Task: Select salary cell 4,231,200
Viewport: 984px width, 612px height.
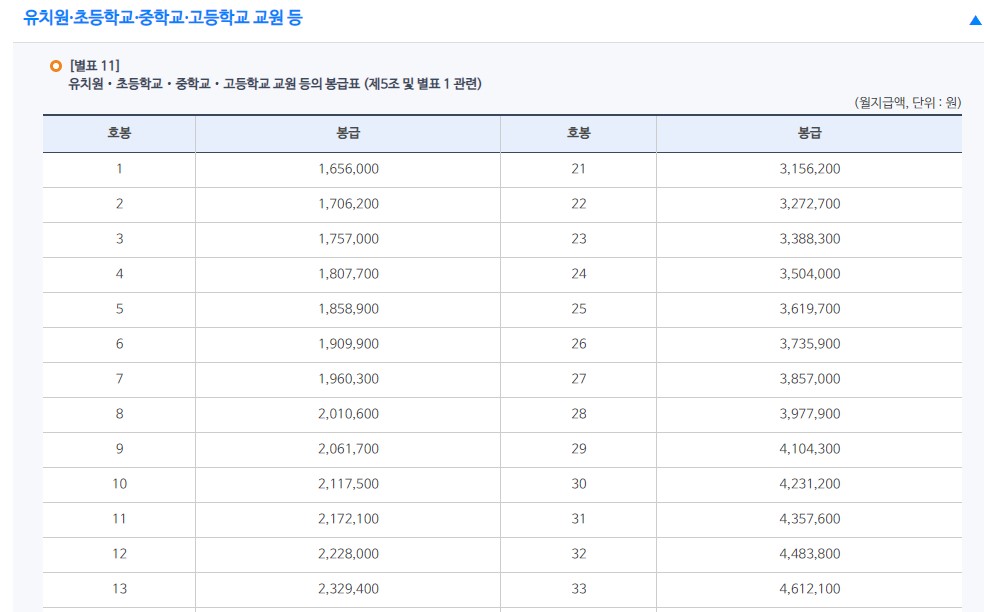Action: pyautogui.click(x=810, y=484)
